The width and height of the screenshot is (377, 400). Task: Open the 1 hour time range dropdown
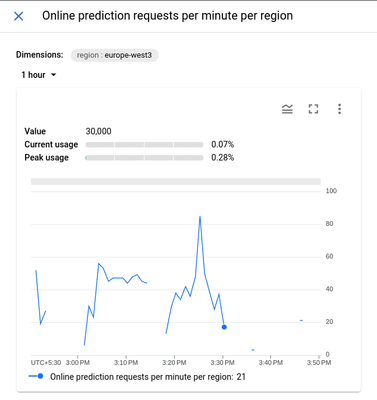coord(39,75)
